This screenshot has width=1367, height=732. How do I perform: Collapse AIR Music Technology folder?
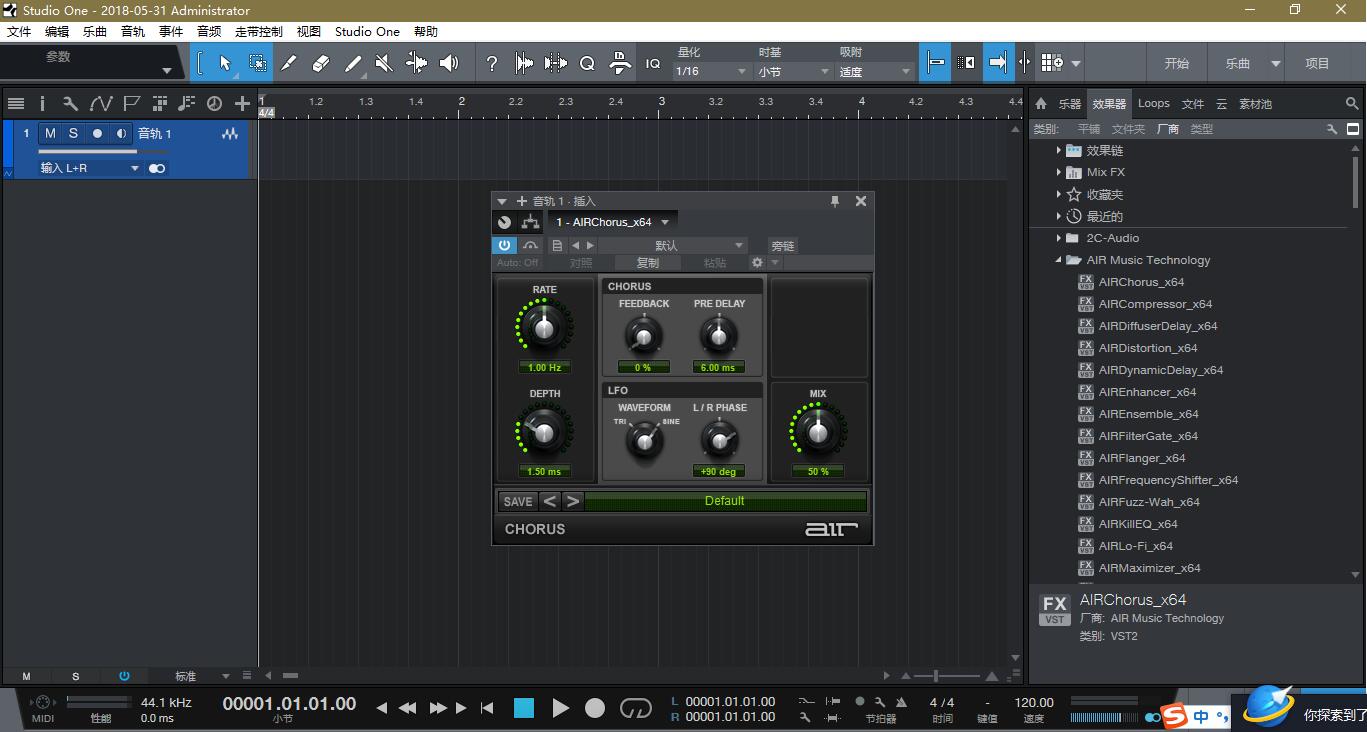click(x=1059, y=260)
